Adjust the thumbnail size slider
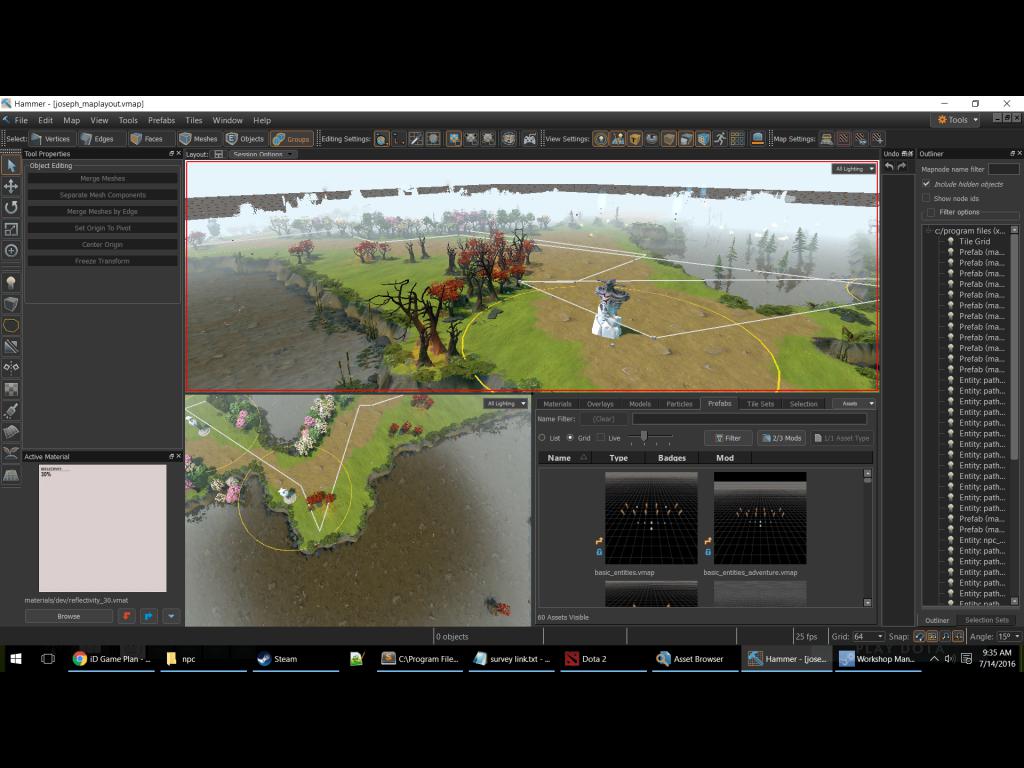 [644, 436]
